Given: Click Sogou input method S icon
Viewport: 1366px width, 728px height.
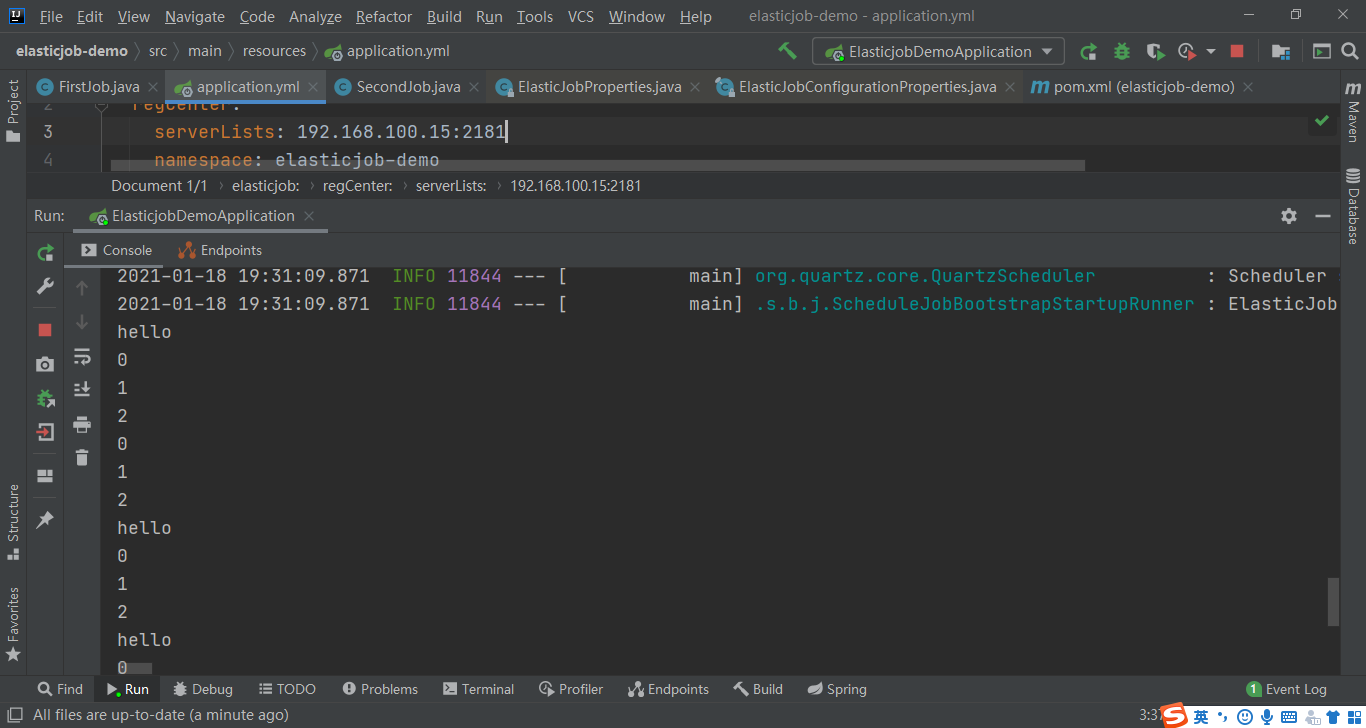Looking at the screenshot, I should [1174, 715].
